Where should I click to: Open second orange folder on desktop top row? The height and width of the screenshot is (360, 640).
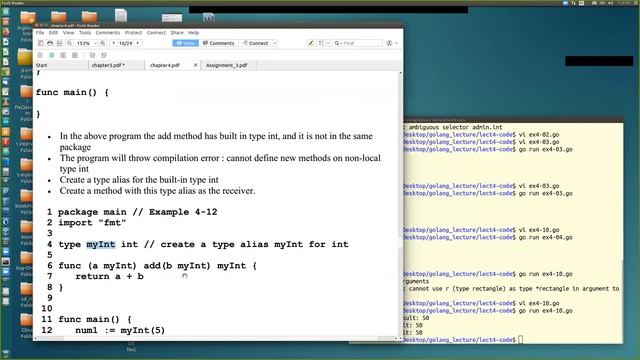(59, 17)
